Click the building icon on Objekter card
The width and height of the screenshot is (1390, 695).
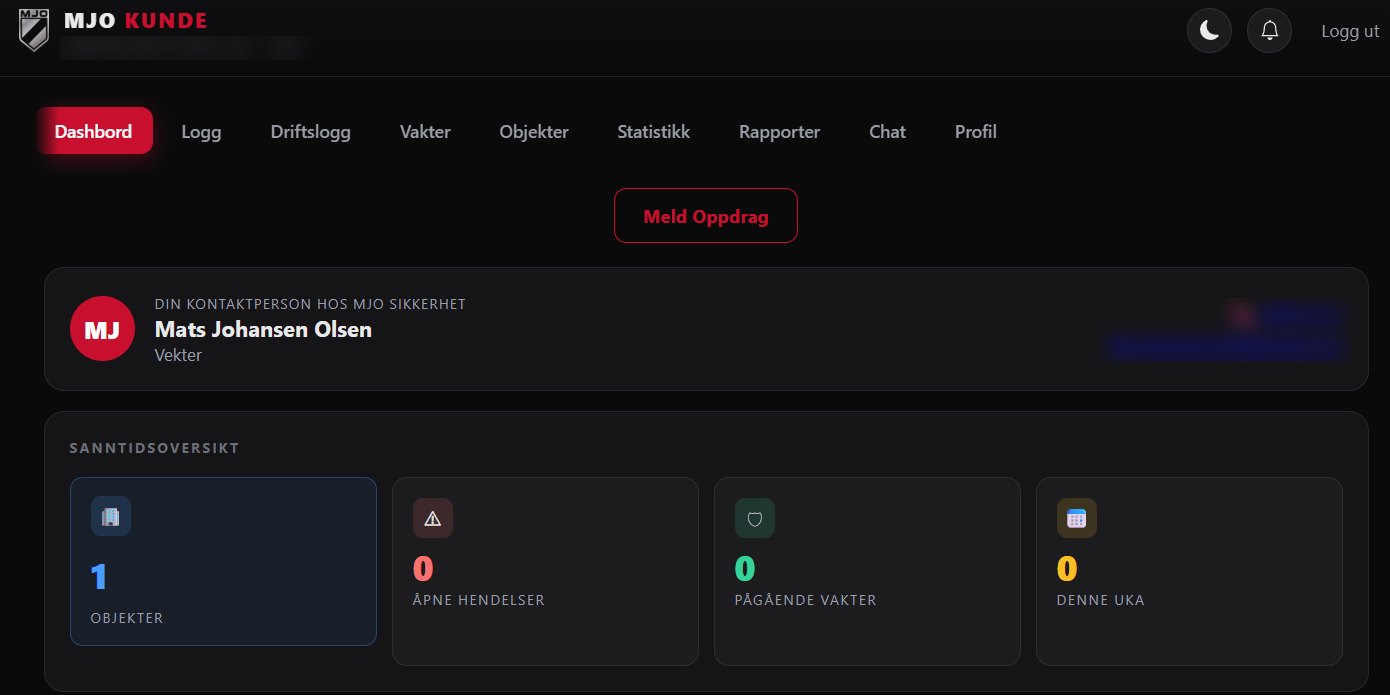[111, 517]
